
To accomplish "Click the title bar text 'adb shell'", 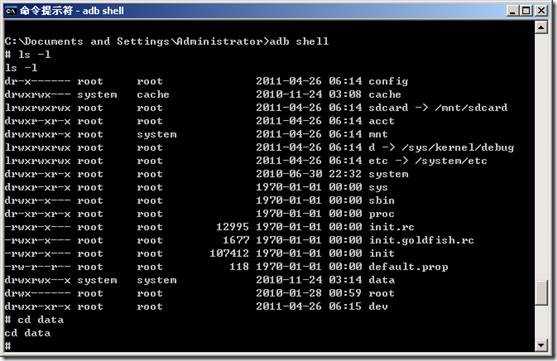I will tap(103, 11).
